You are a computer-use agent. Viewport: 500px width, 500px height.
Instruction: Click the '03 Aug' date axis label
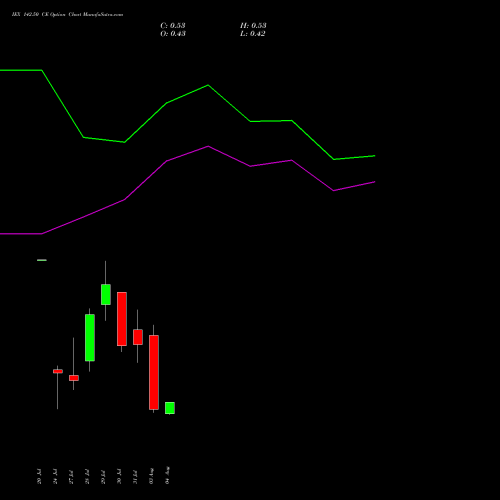click(151, 476)
